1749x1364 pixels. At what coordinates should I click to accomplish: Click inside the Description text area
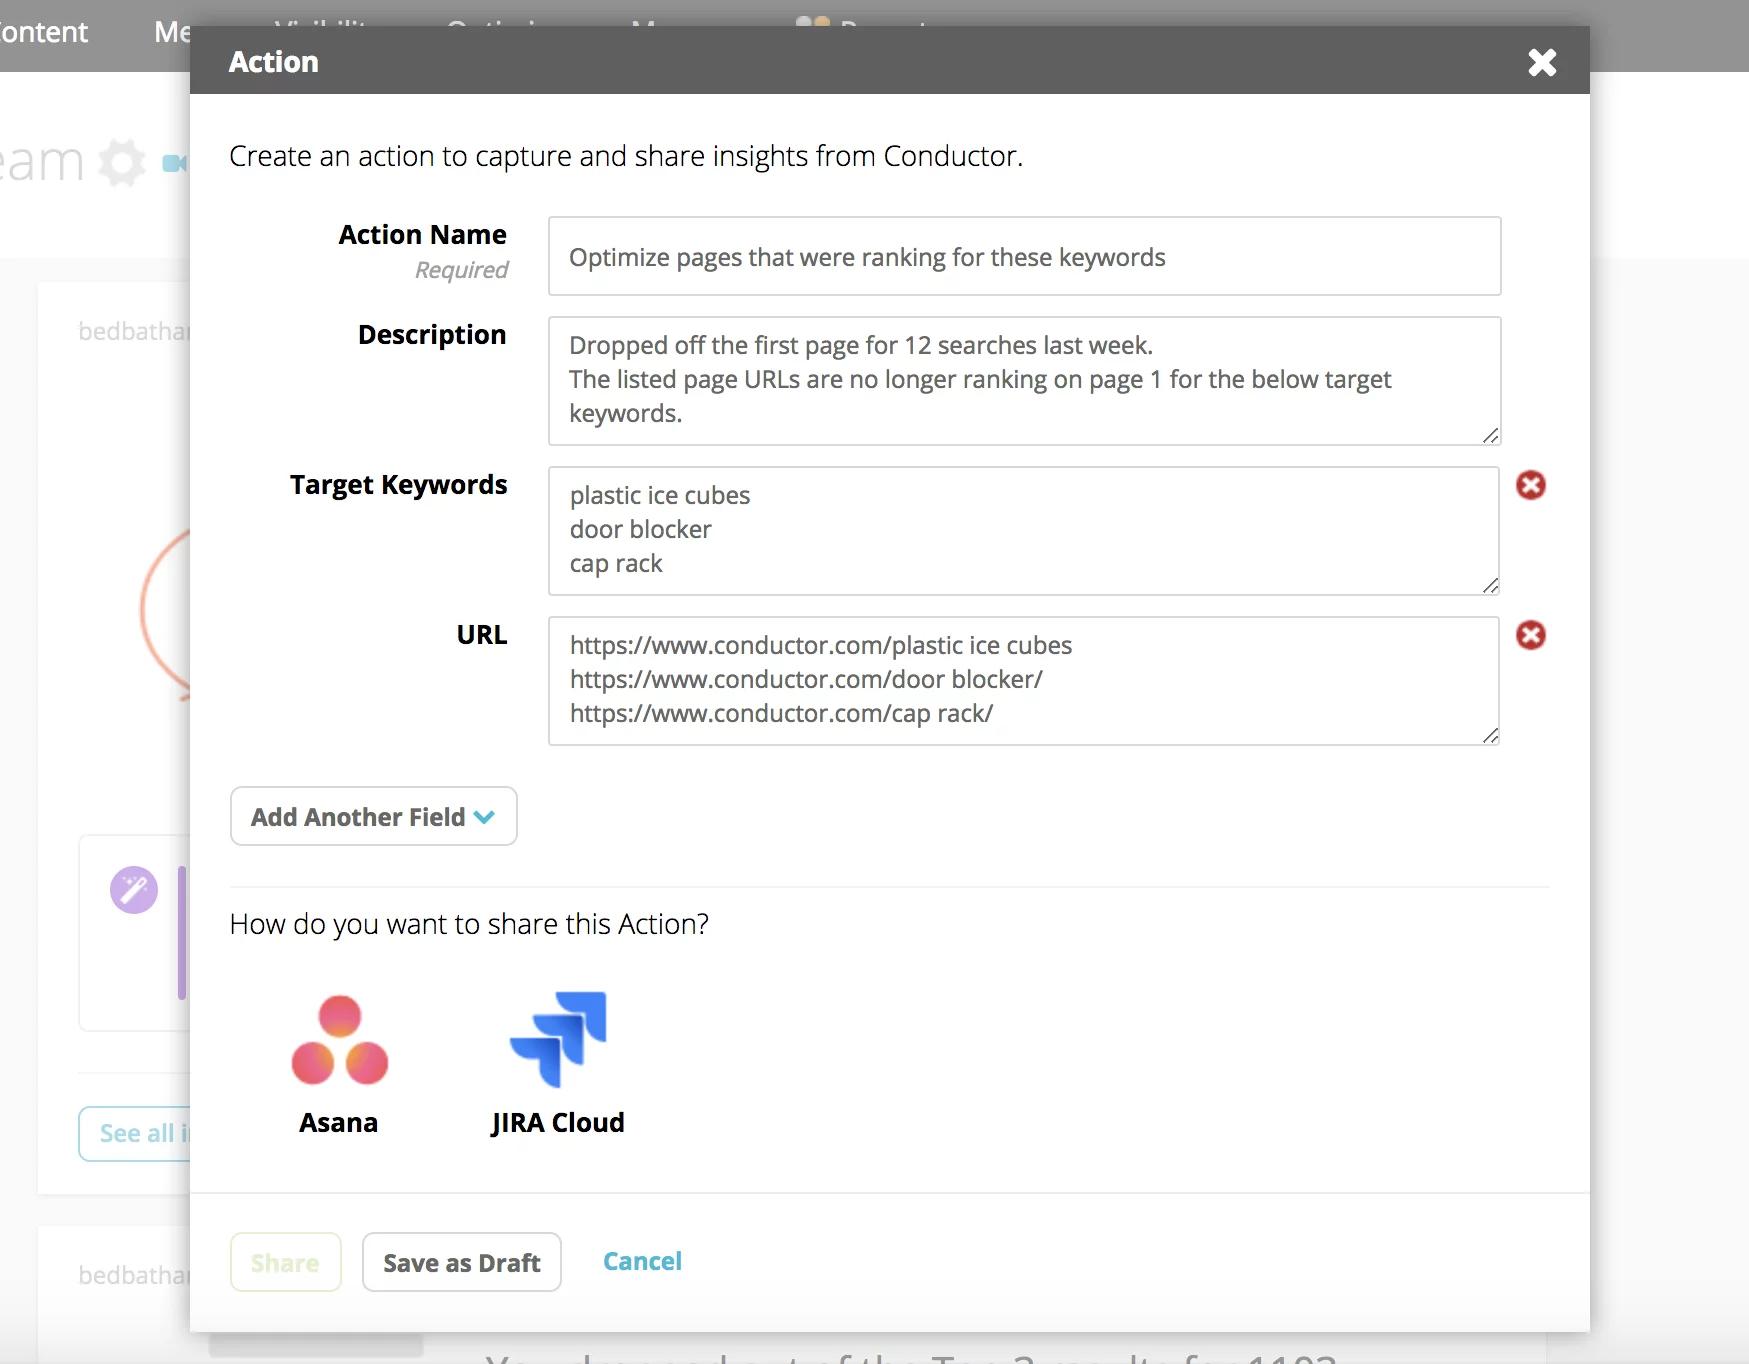click(x=1024, y=381)
